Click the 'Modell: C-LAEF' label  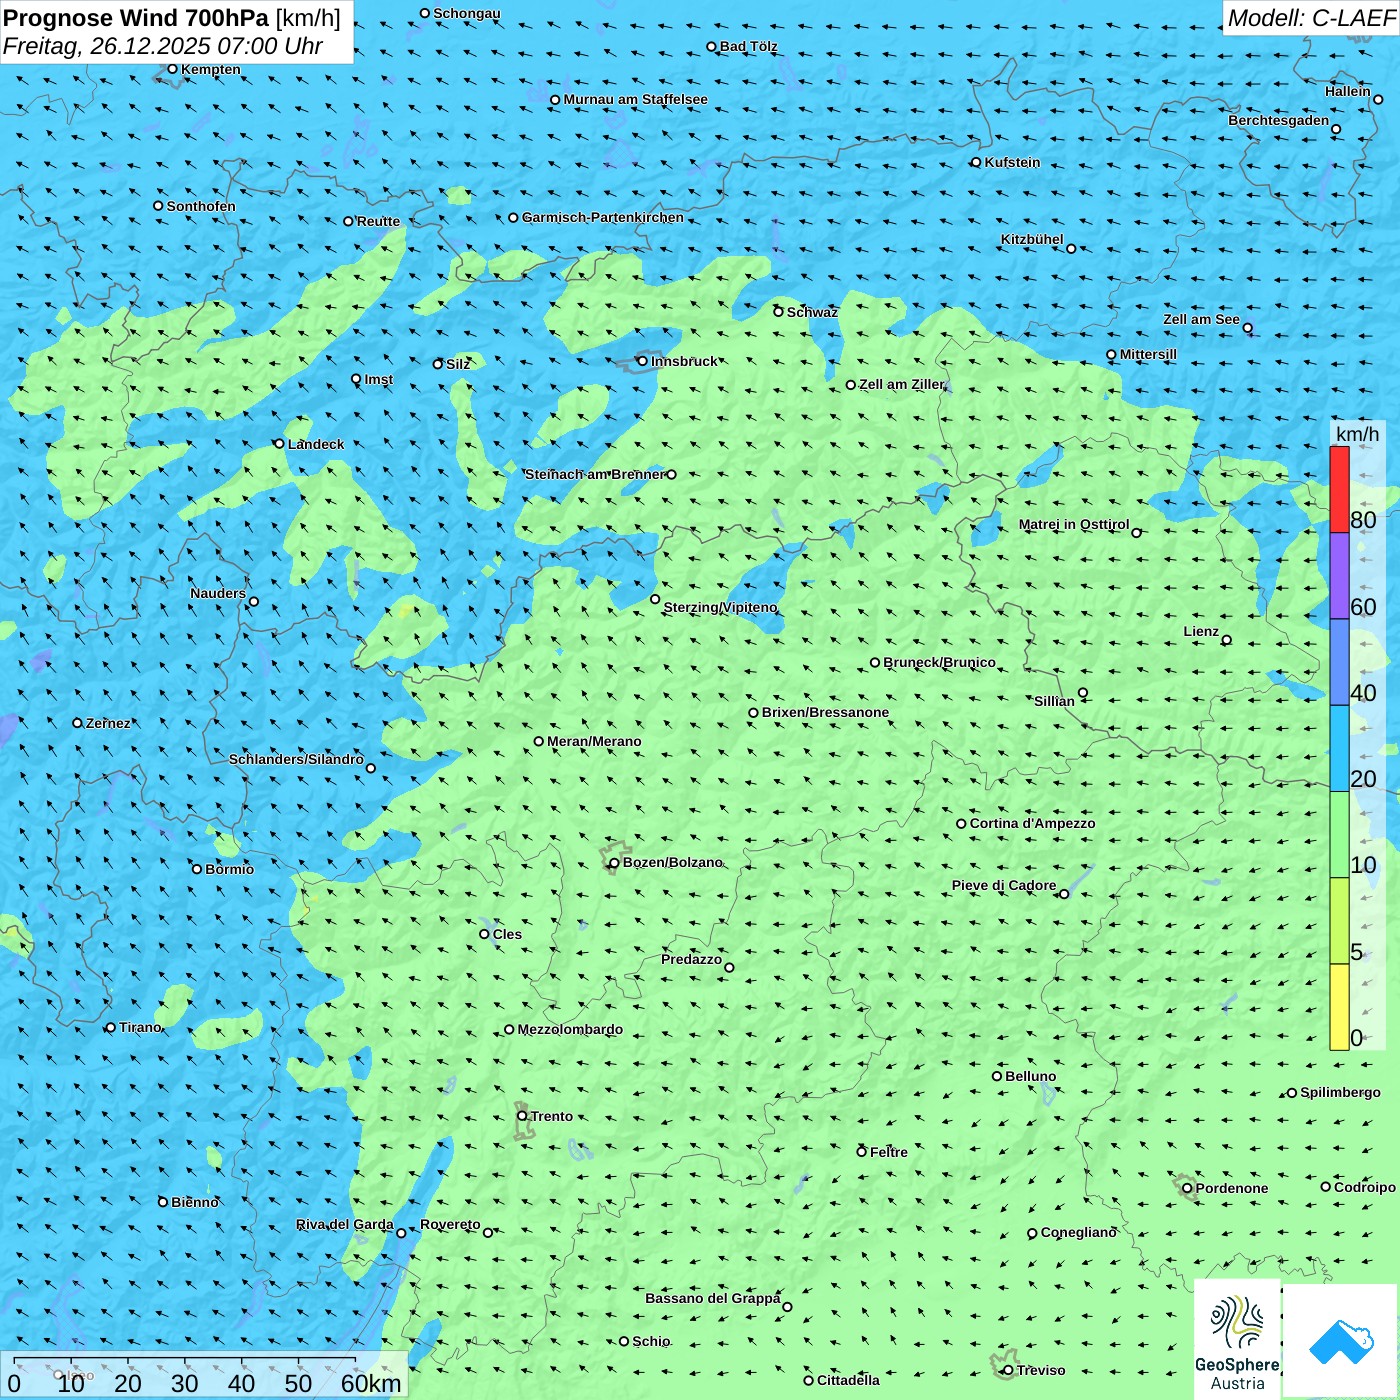pyautogui.click(x=1311, y=18)
